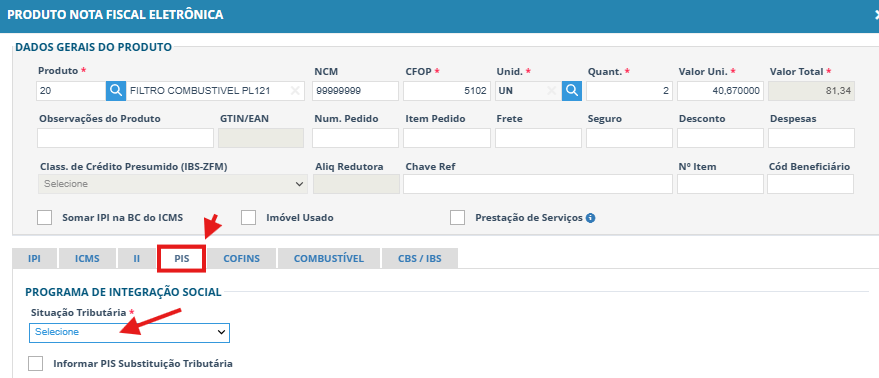
Task: Enable Somar IPI na BC do ICMS
Action: pyautogui.click(x=44, y=218)
